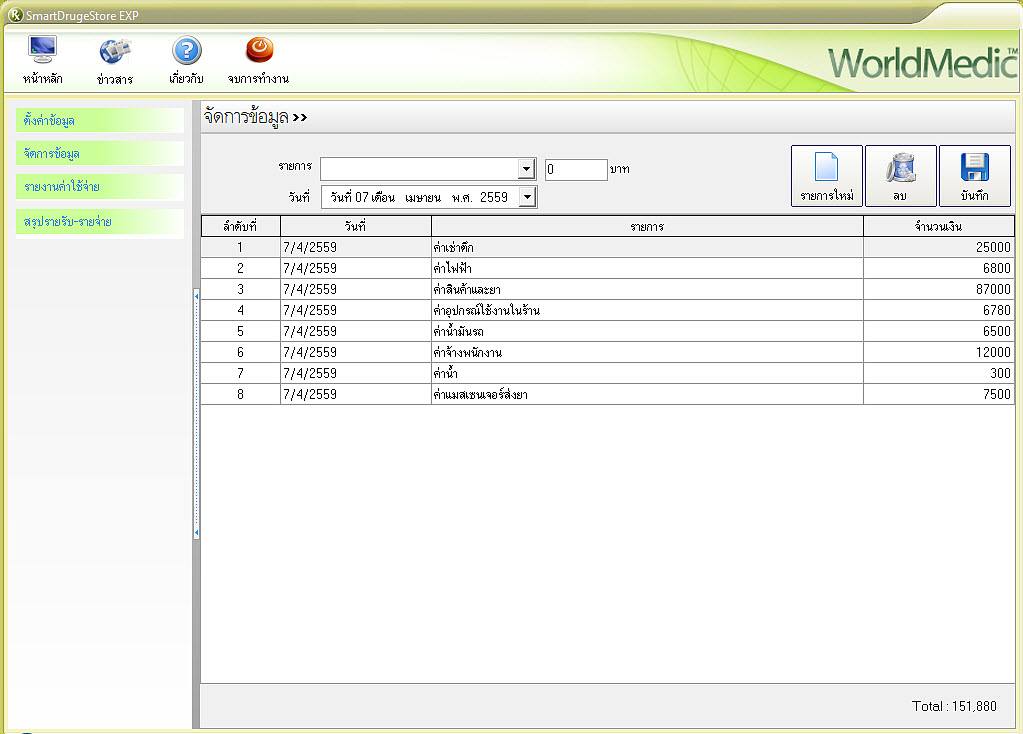Click the SmartDrugeStore title bar app icon
This screenshot has height=734, width=1023.
point(14,14)
